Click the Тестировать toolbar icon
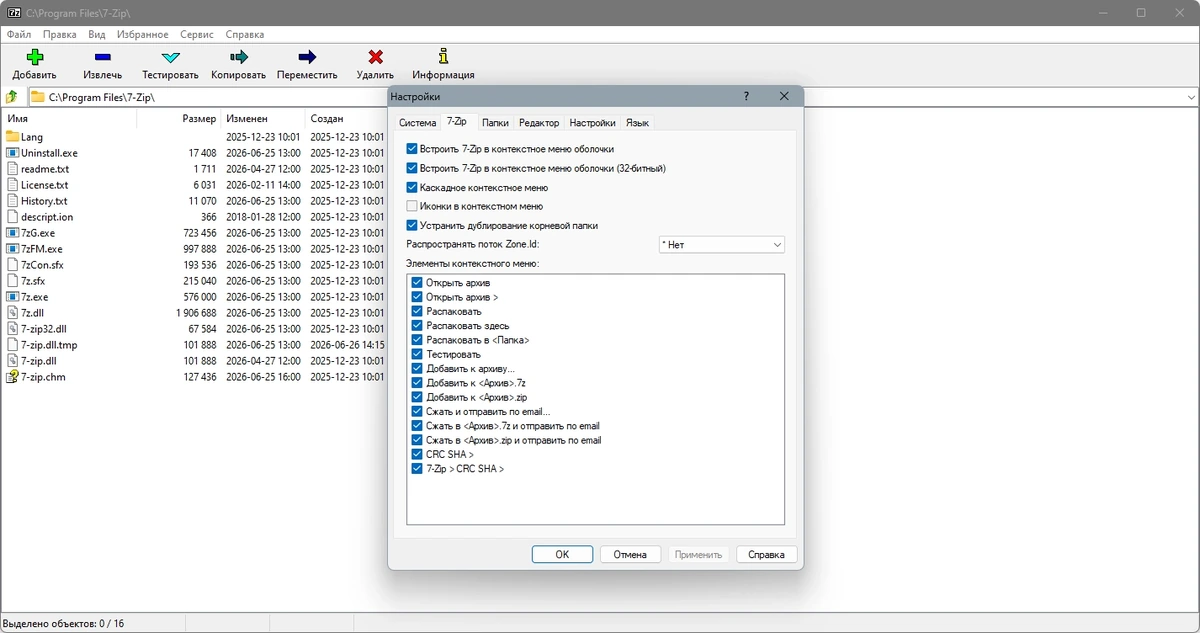 point(170,57)
